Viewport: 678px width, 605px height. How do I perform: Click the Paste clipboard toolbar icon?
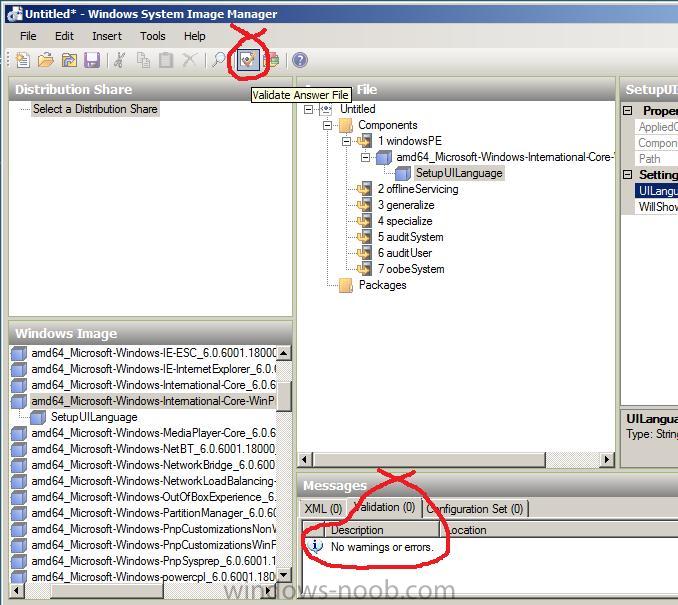click(166, 60)
